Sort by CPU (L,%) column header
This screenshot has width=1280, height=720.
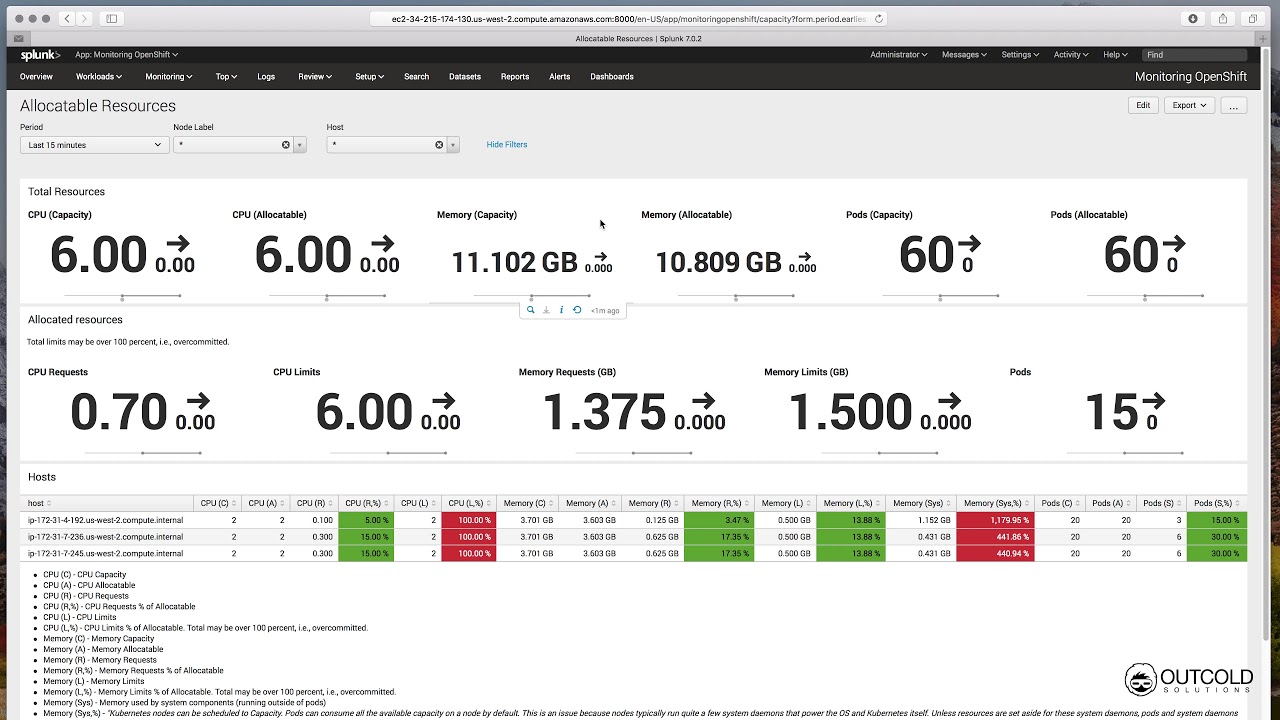click(x=470, y=503)
